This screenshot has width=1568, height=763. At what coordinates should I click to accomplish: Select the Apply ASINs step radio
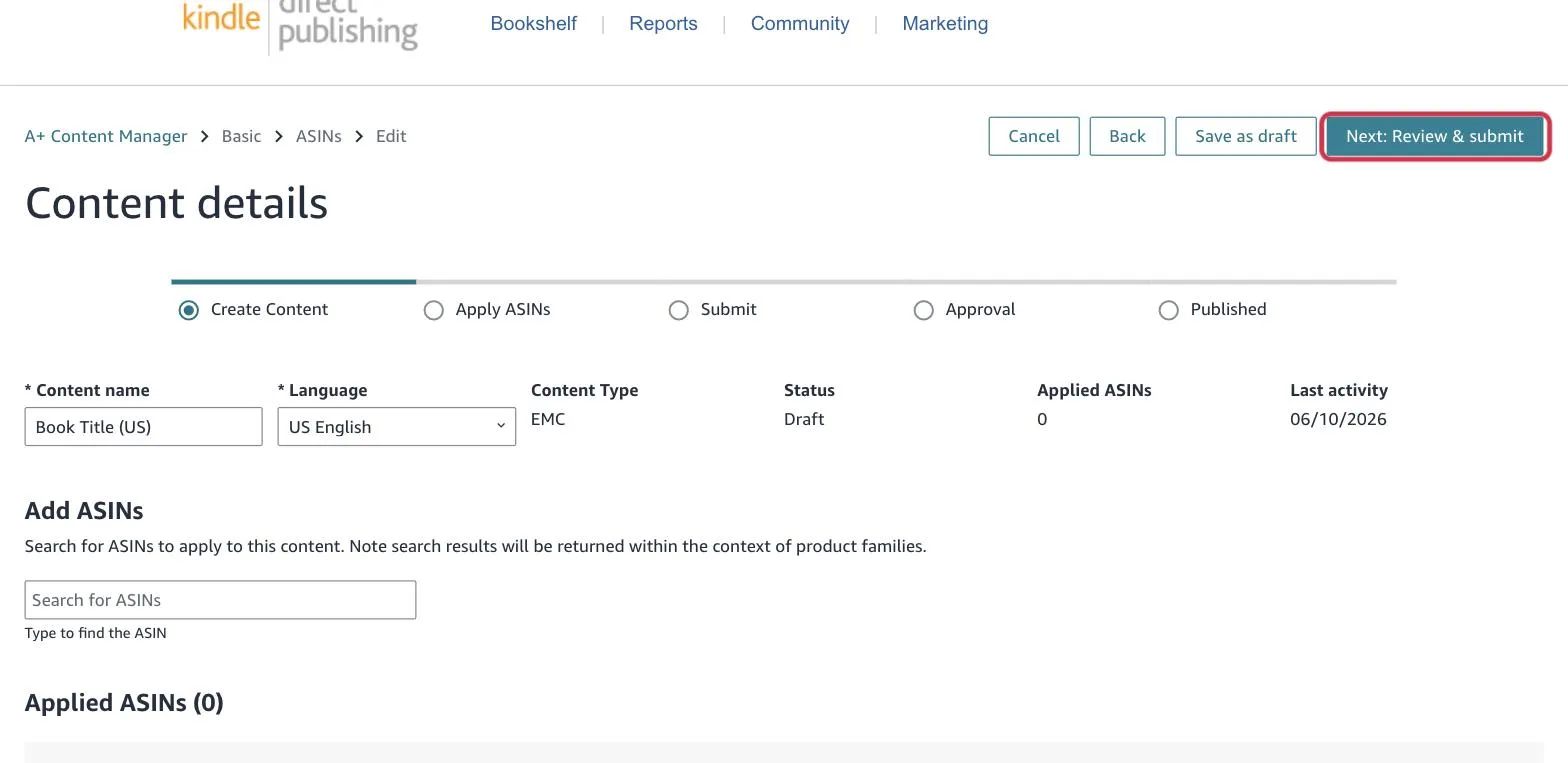coord(434,310)
